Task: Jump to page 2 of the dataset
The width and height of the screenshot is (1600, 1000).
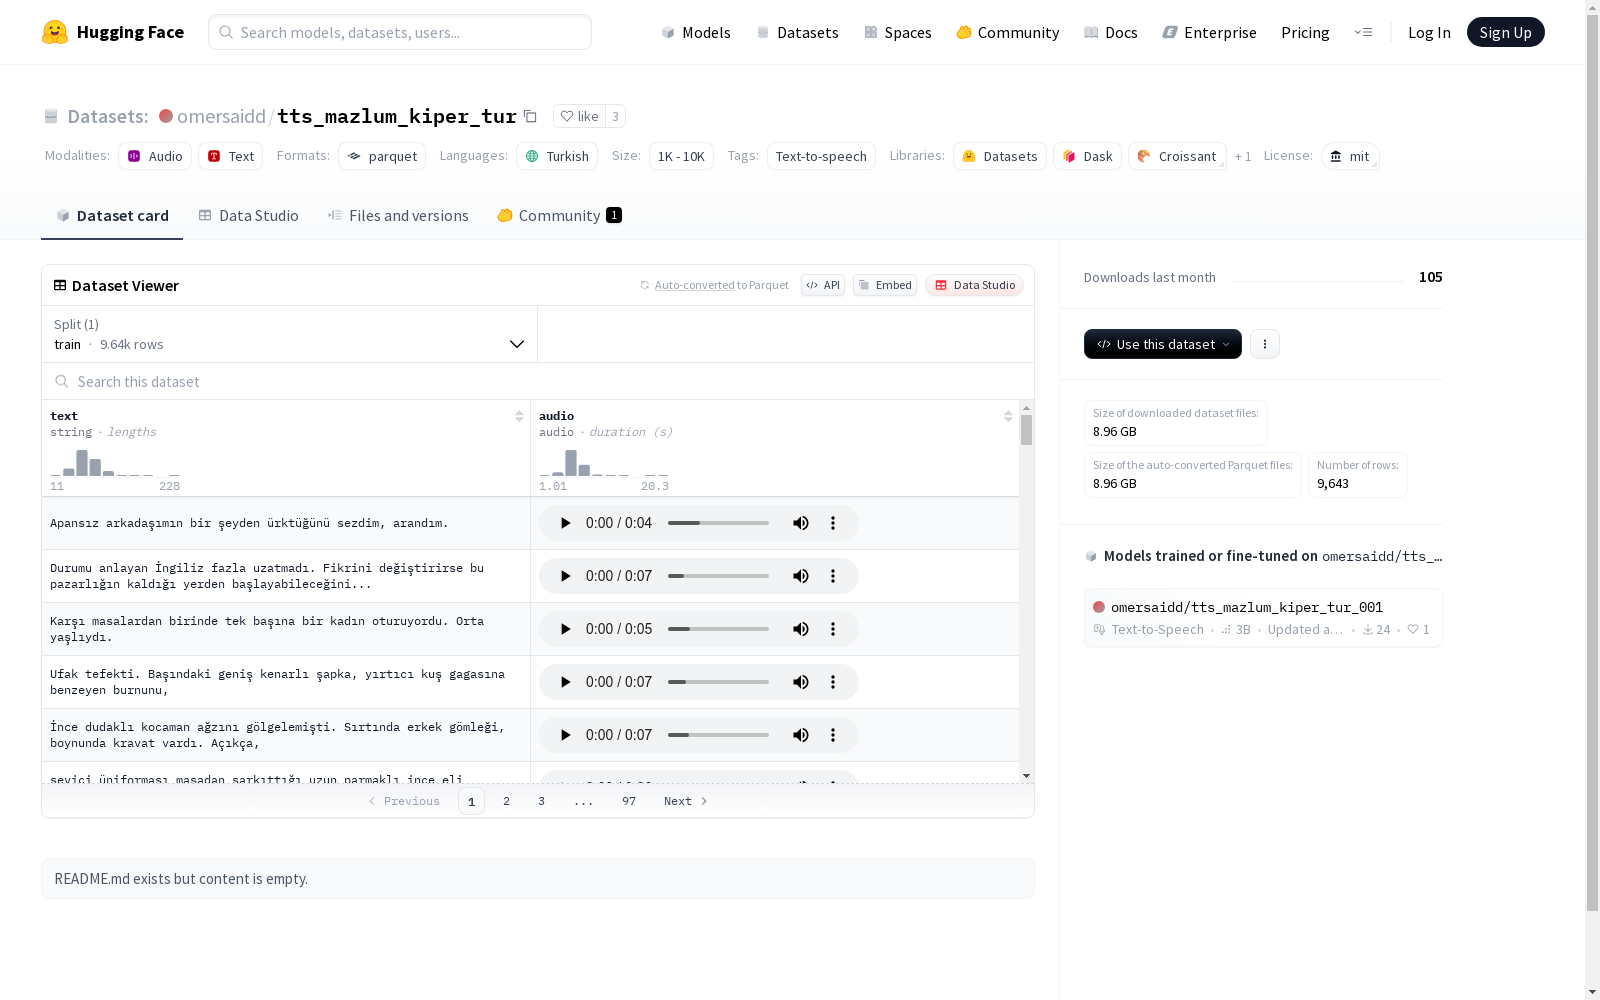Action: (507, 801)
